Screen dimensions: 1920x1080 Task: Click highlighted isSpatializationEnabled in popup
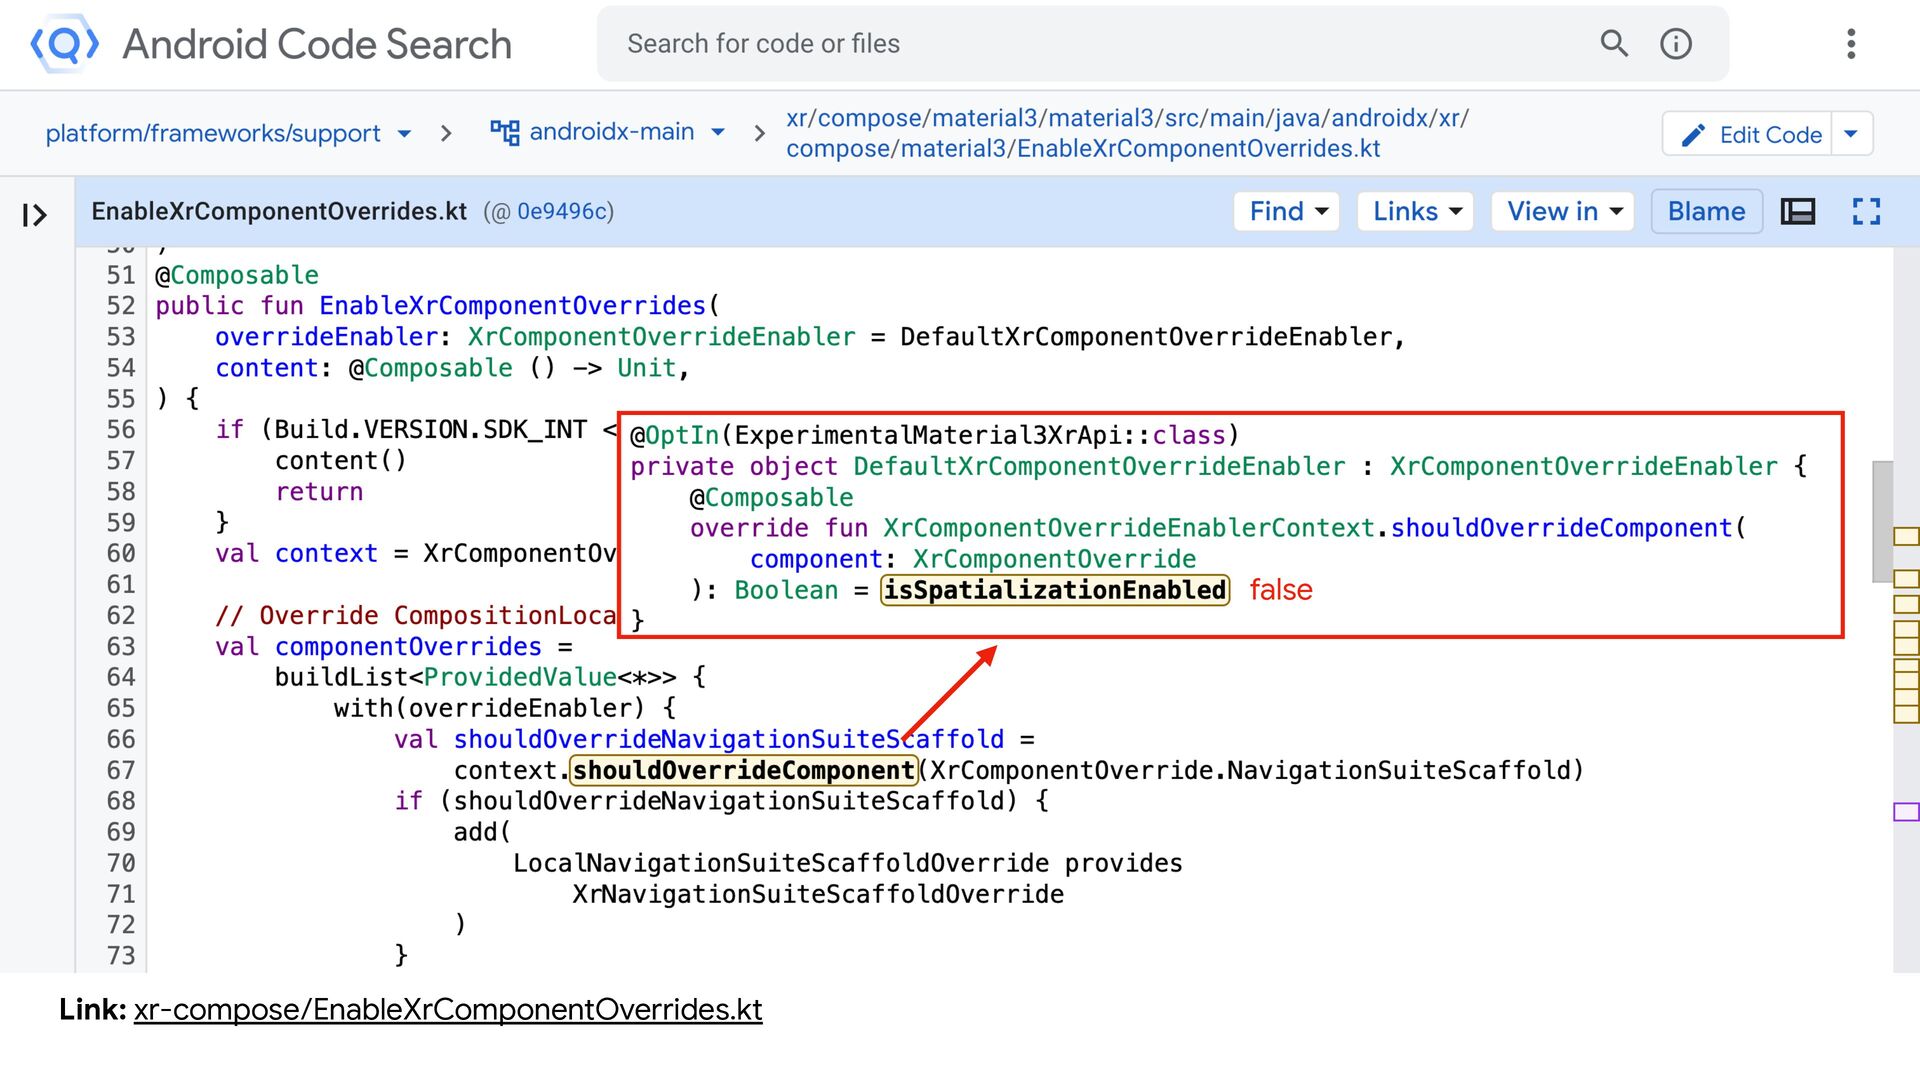[x=1055, y=590]
